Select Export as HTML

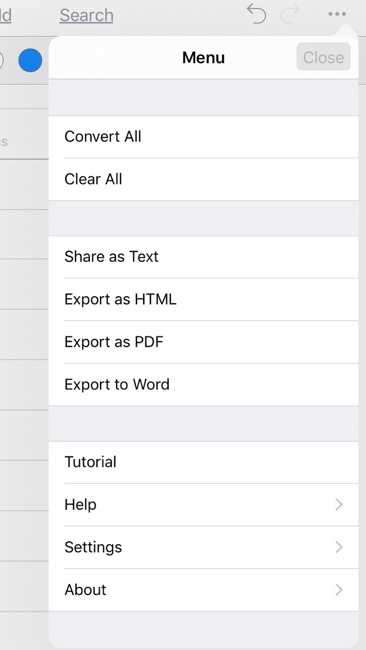(x=204, y=299)
